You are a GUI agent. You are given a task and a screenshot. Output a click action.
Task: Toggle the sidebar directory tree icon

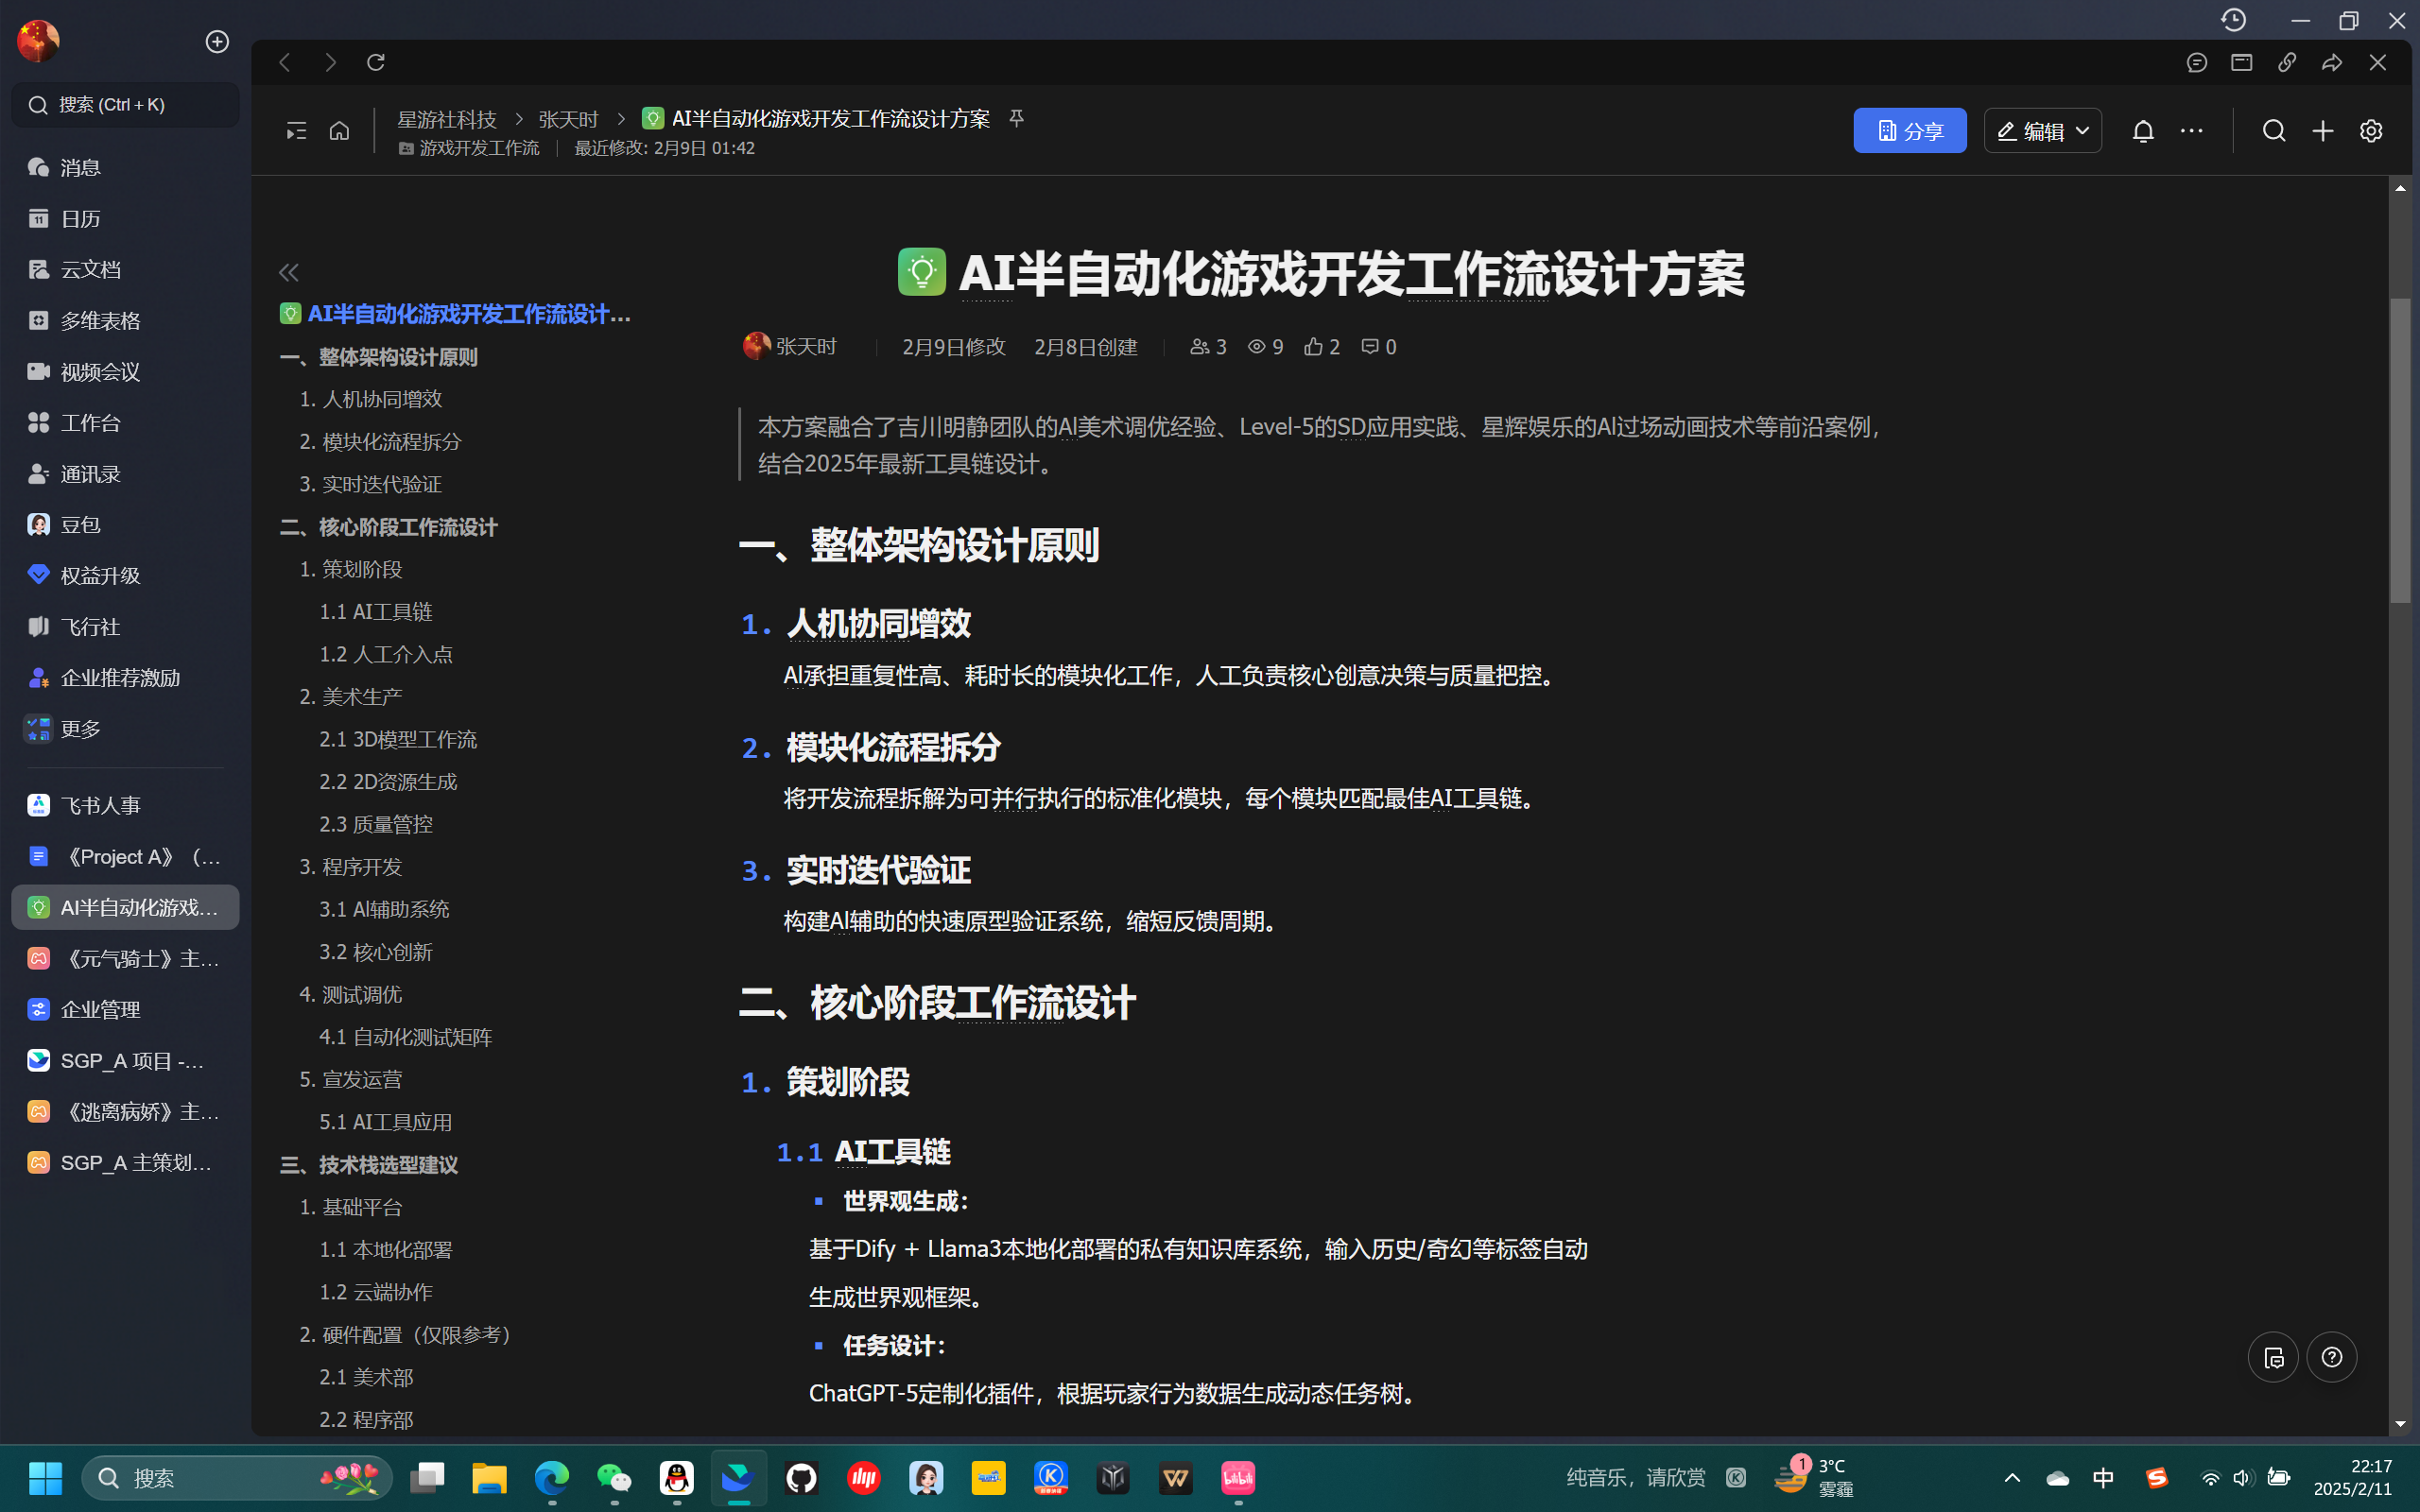(296, 131)
